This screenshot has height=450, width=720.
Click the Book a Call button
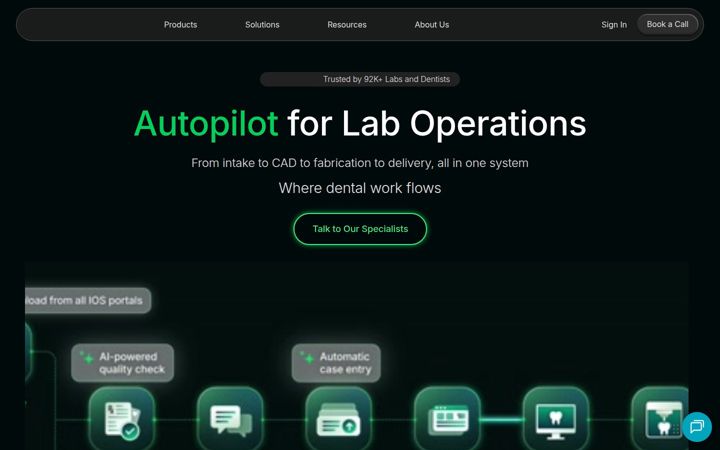pyautogui.click(x=667, y=24)
